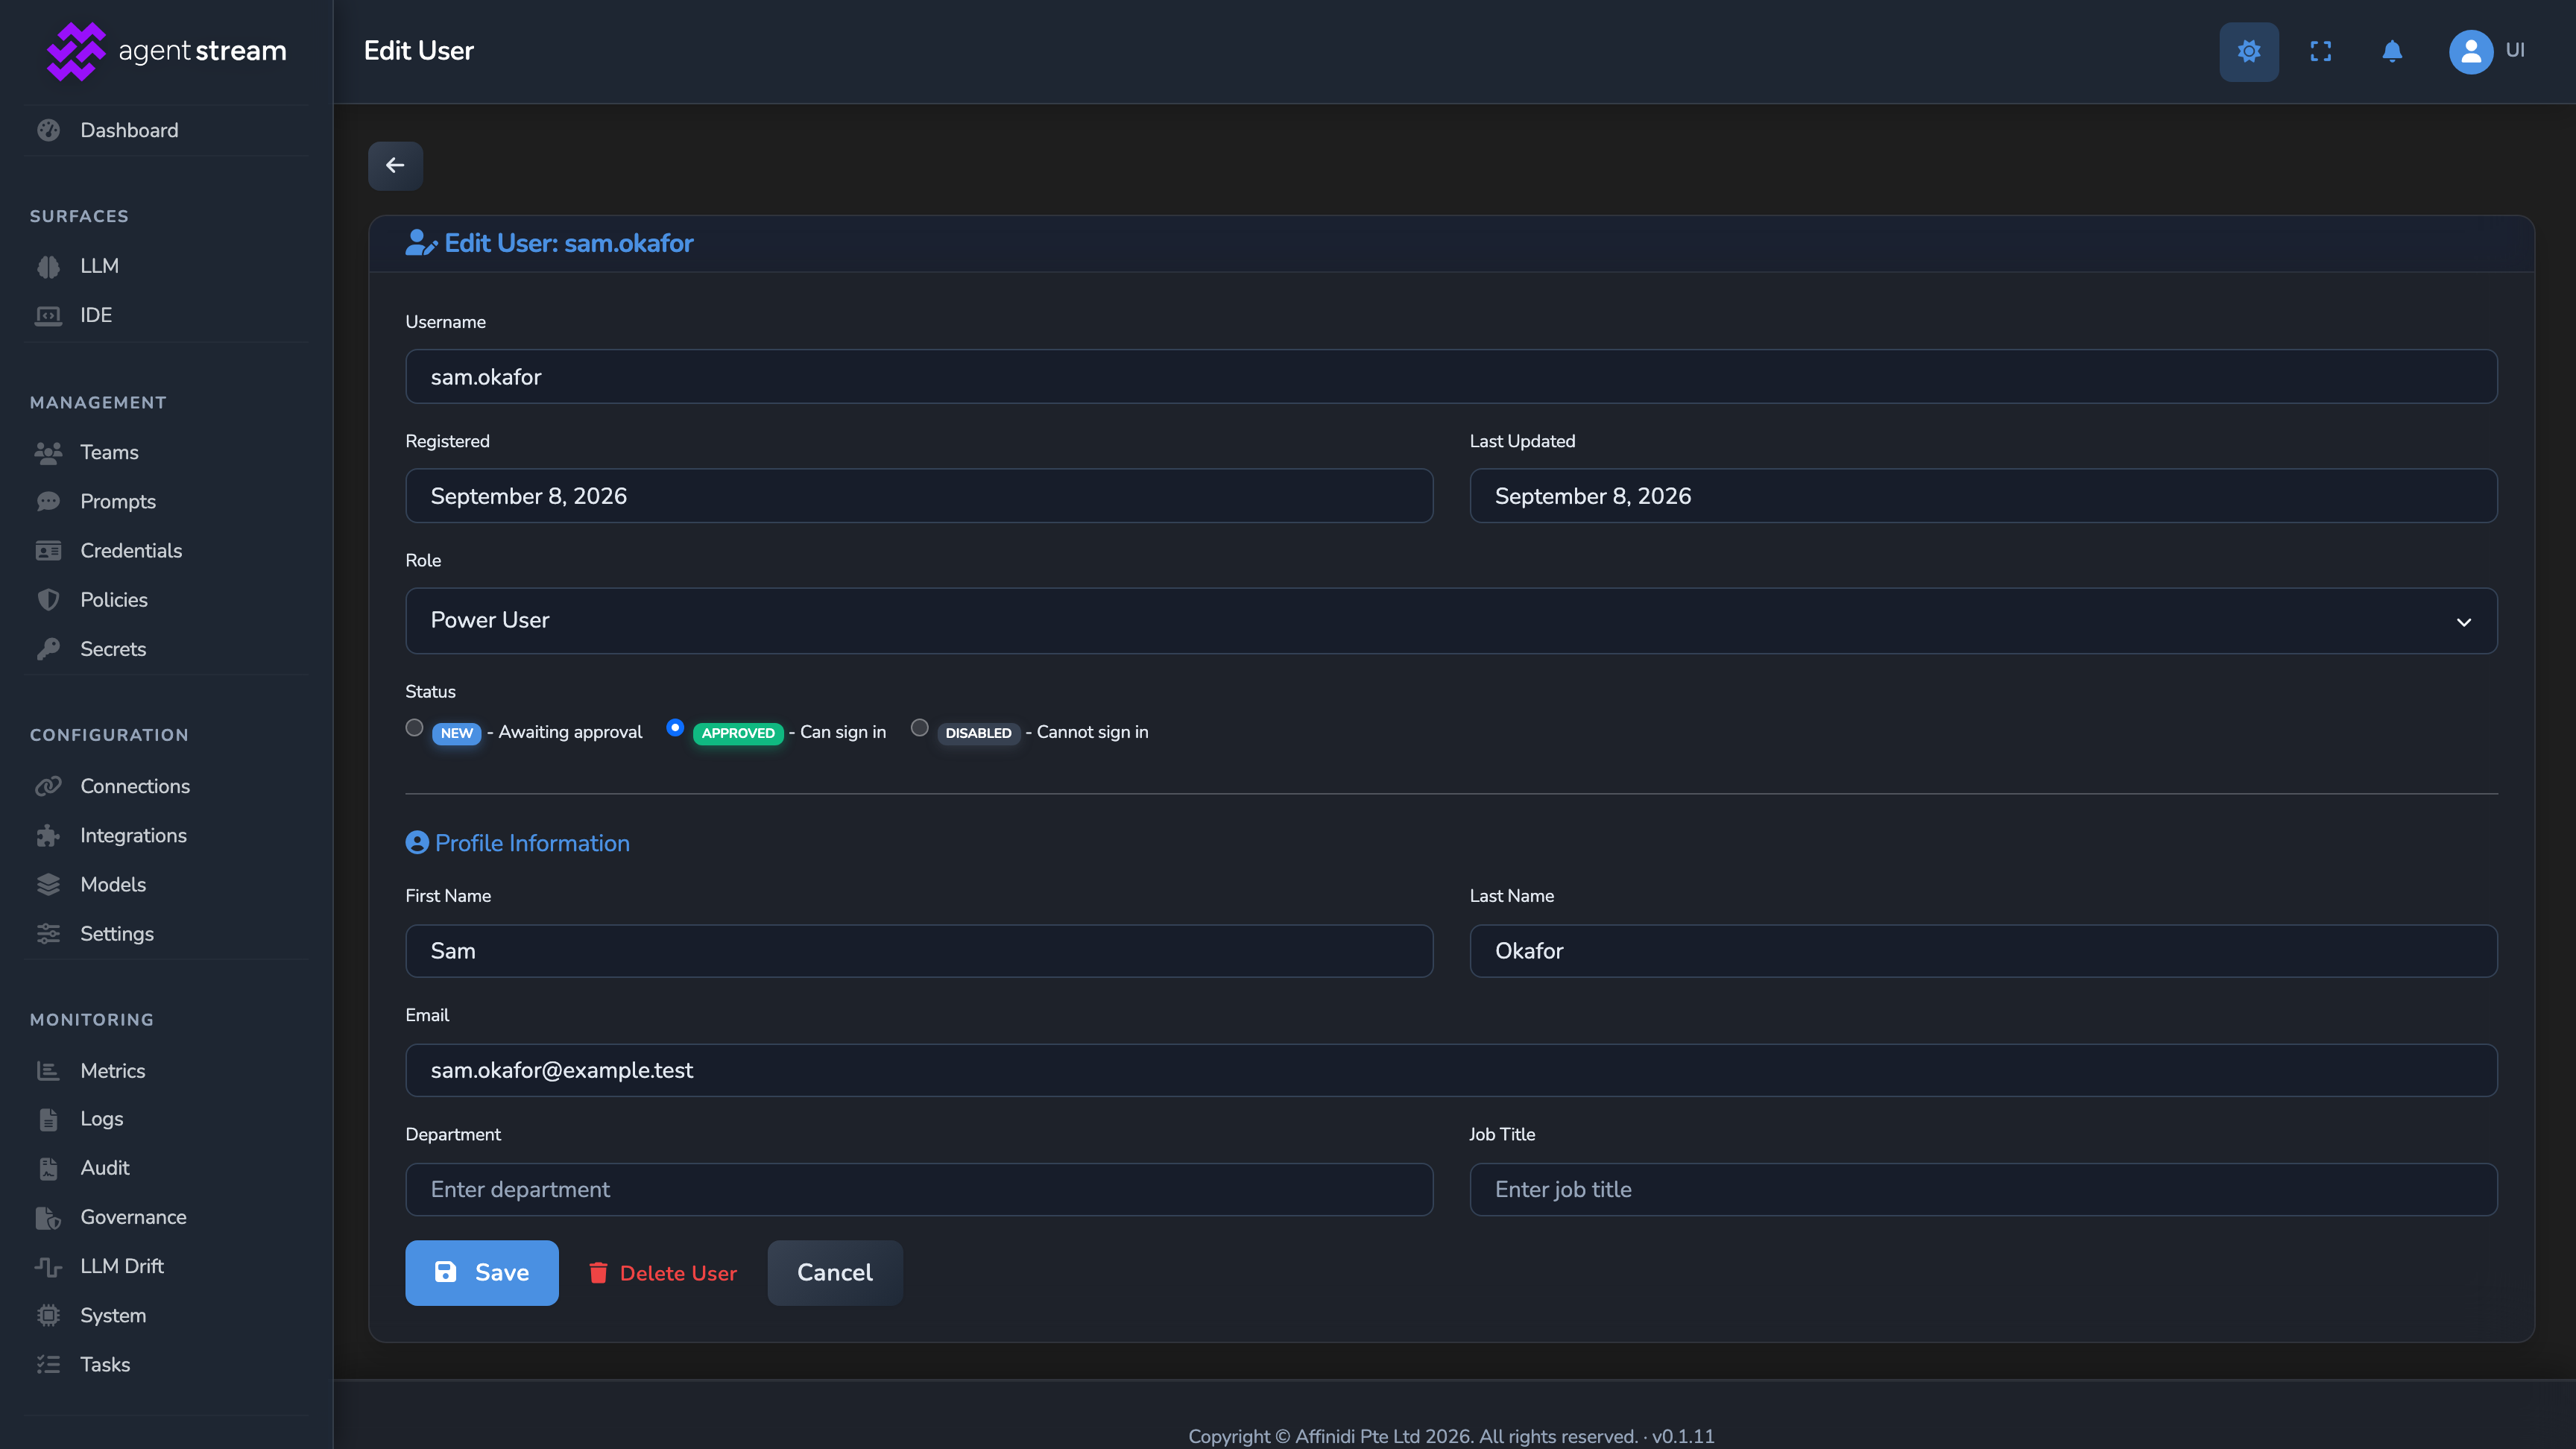The image size is (2576, 1449).
Task: Save the user changes
Action: coord(481,1272)
